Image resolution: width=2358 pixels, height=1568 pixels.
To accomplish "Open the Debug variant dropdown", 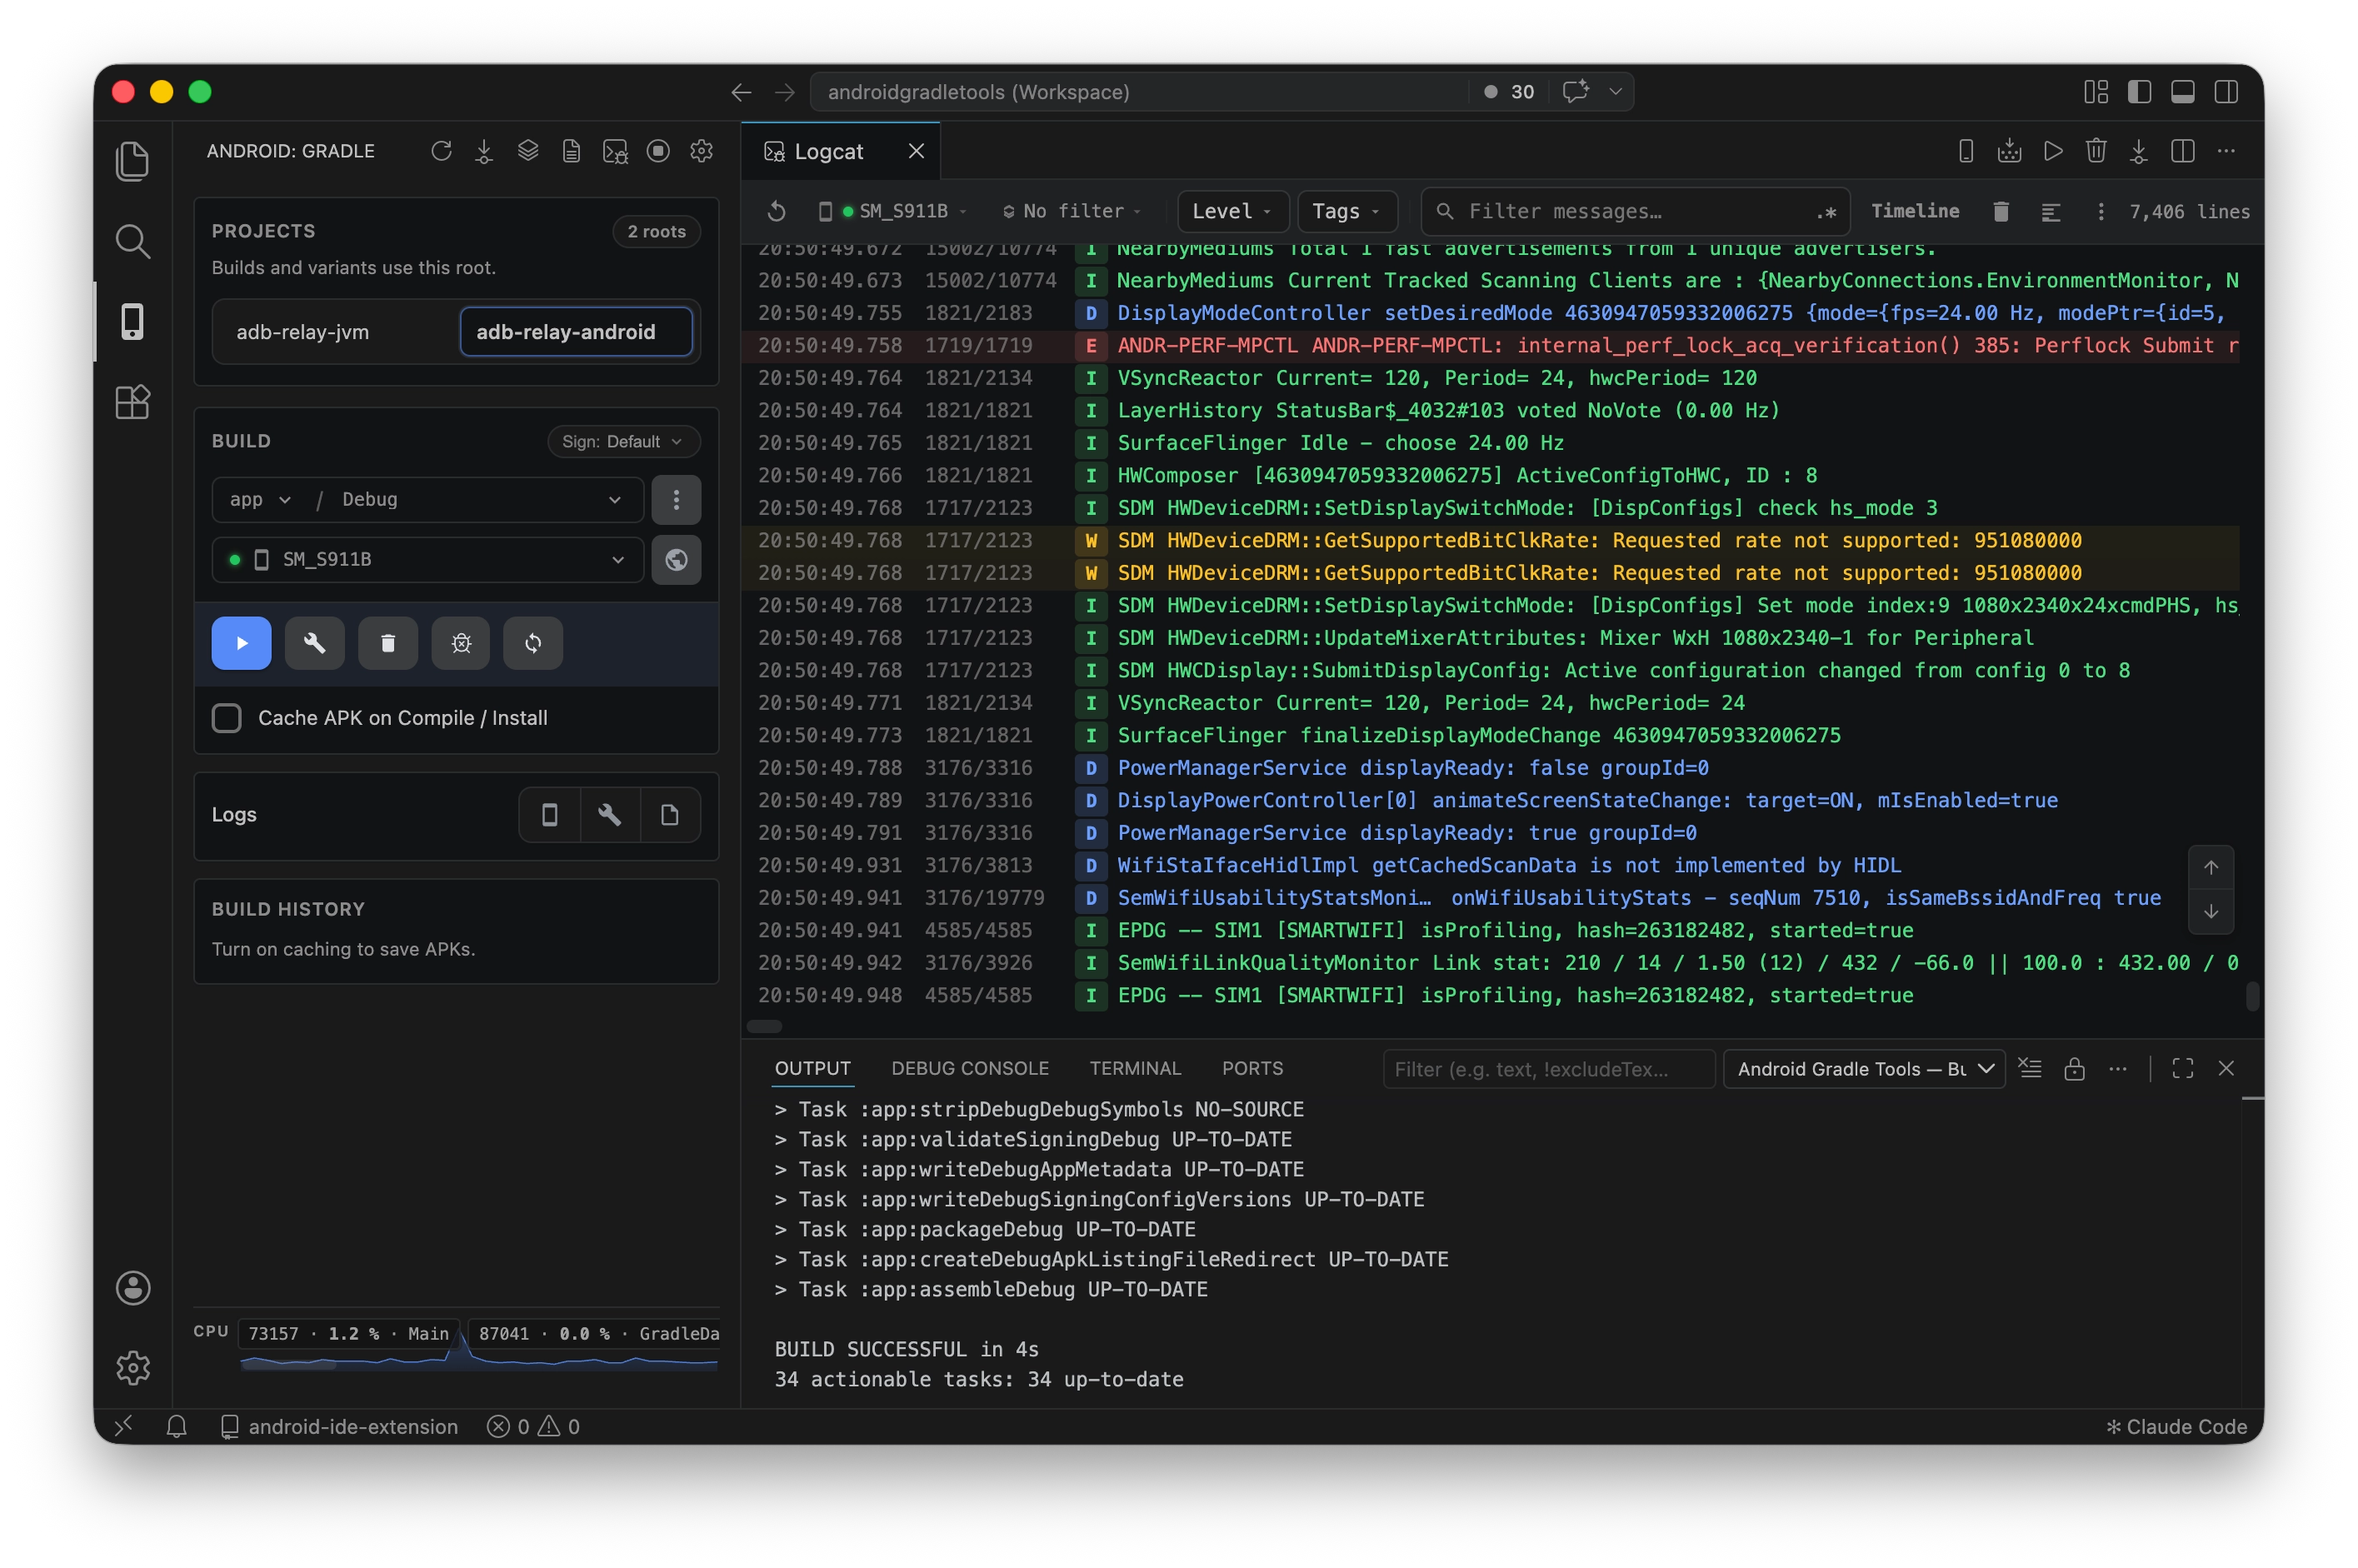I will pyautogui.click(x=482, y=499).
